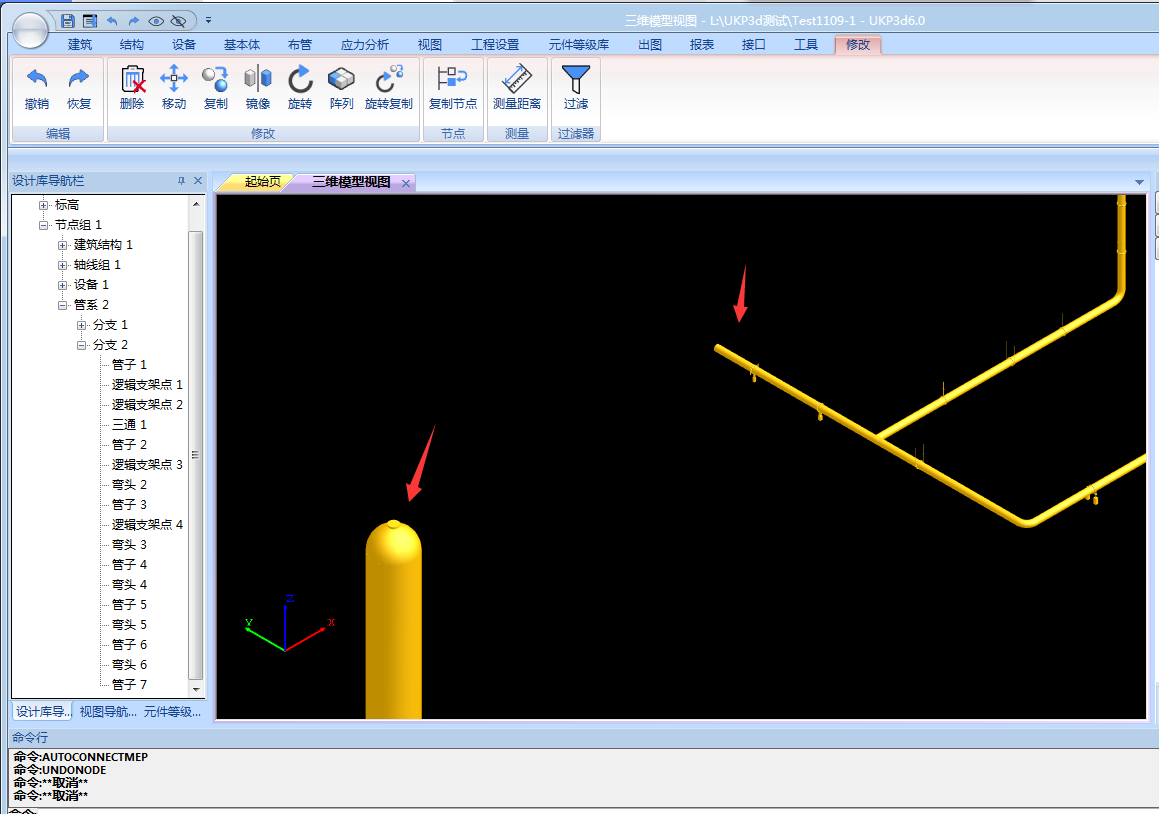
Task: Toggle the eye visibility icon in quick access bar
Action: [x=156, y=20]
